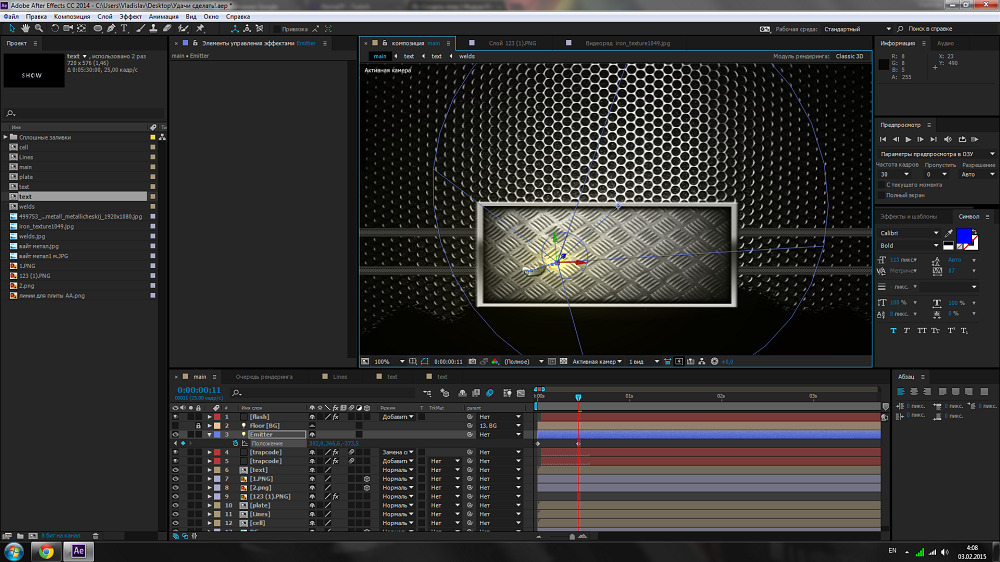The image size is (1000, 562).
Task: Hide the [text] layer 6 eye
Action: tap(175, 470)
